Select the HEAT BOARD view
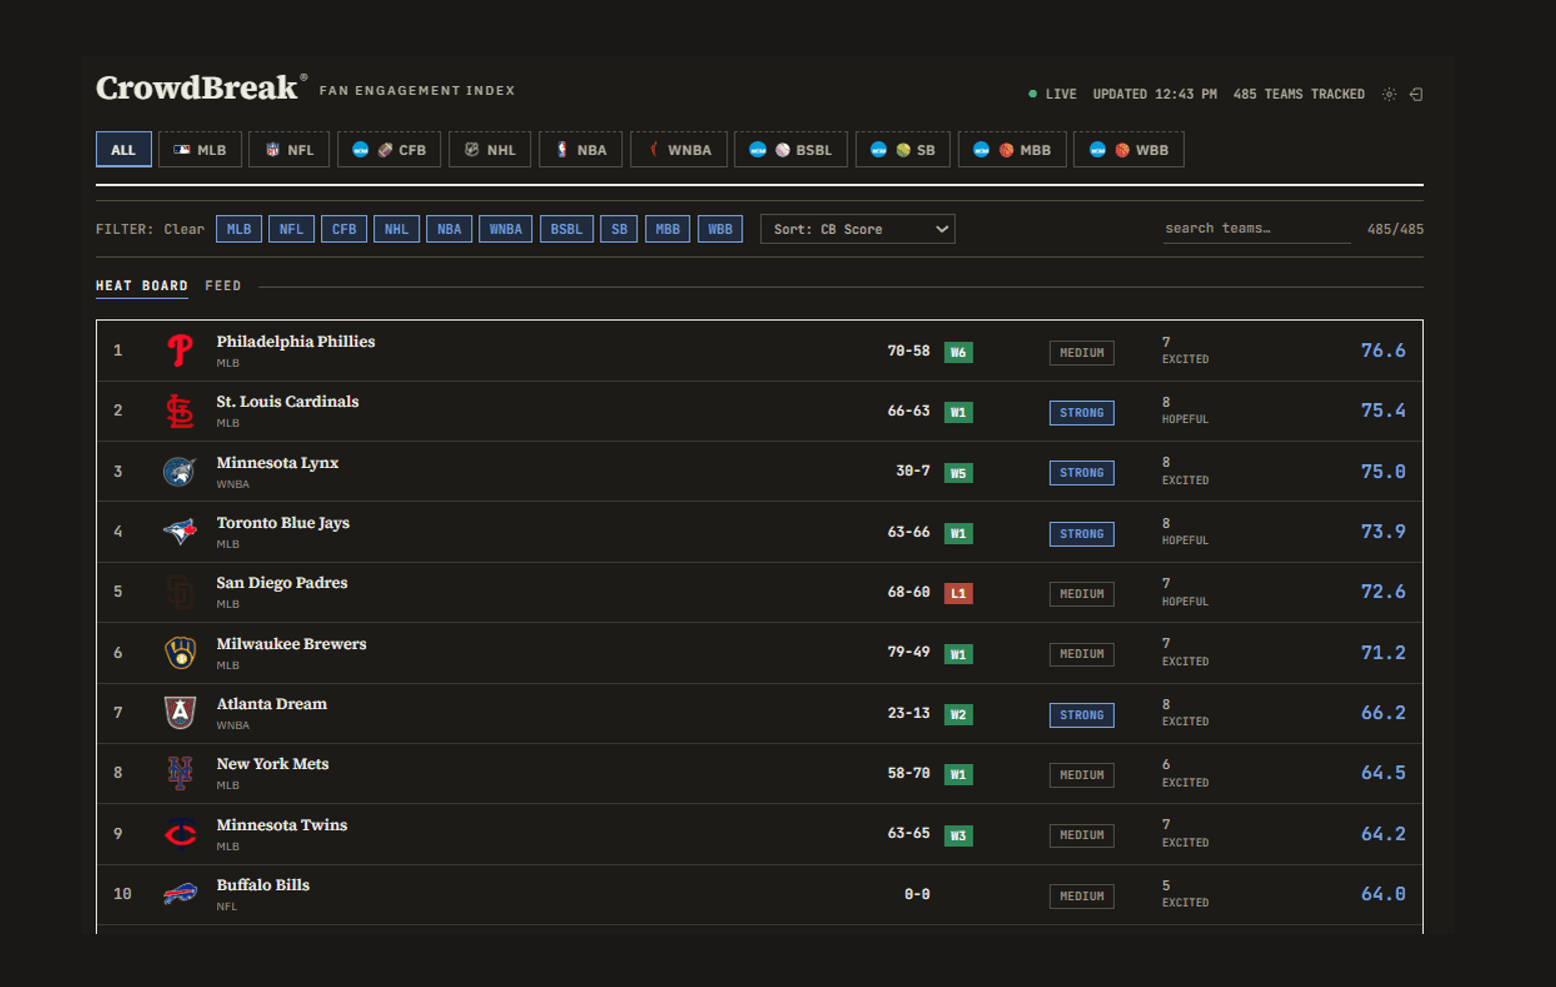The height and width of the screenshot is (987, 1556). coord(142,286)
